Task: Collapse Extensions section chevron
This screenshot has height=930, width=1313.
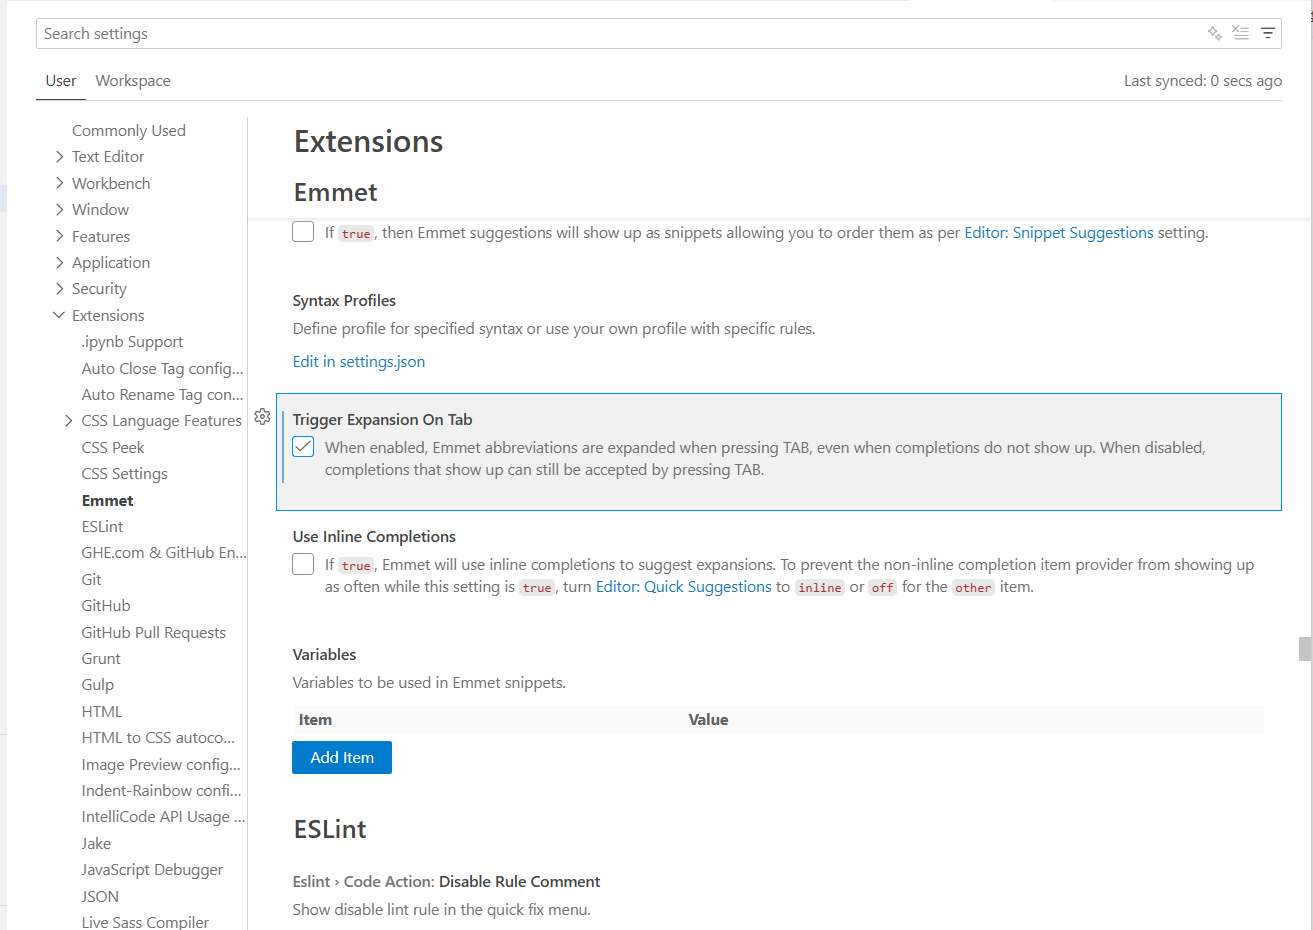Action: (x=59, y=315)
